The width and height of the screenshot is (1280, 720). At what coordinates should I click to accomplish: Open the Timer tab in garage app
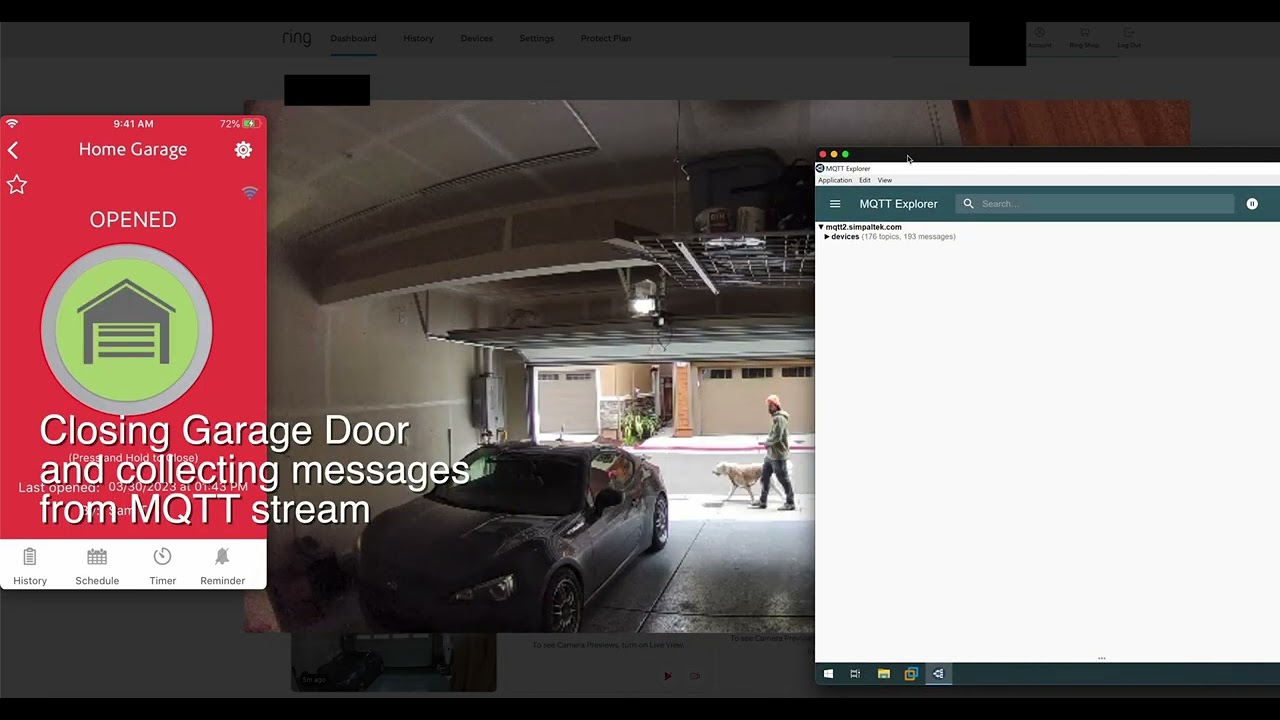162,567
